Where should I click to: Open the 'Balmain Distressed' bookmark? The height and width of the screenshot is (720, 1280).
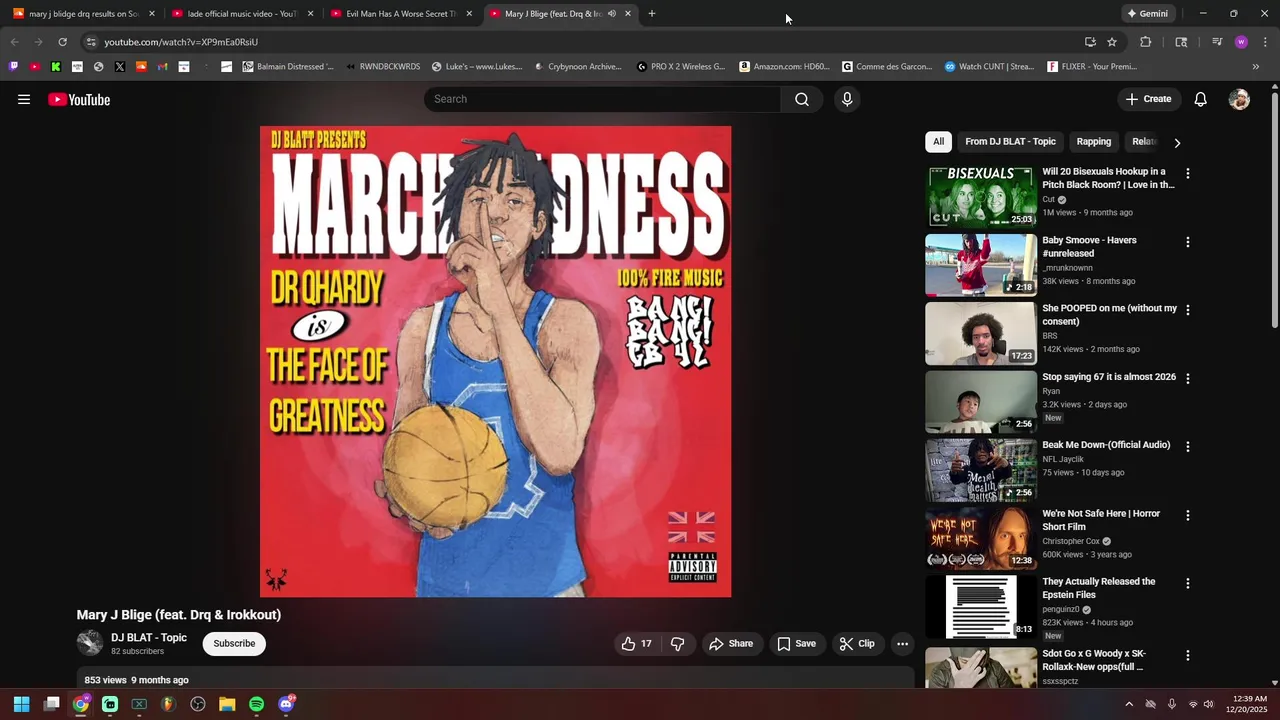pos(288,67)
